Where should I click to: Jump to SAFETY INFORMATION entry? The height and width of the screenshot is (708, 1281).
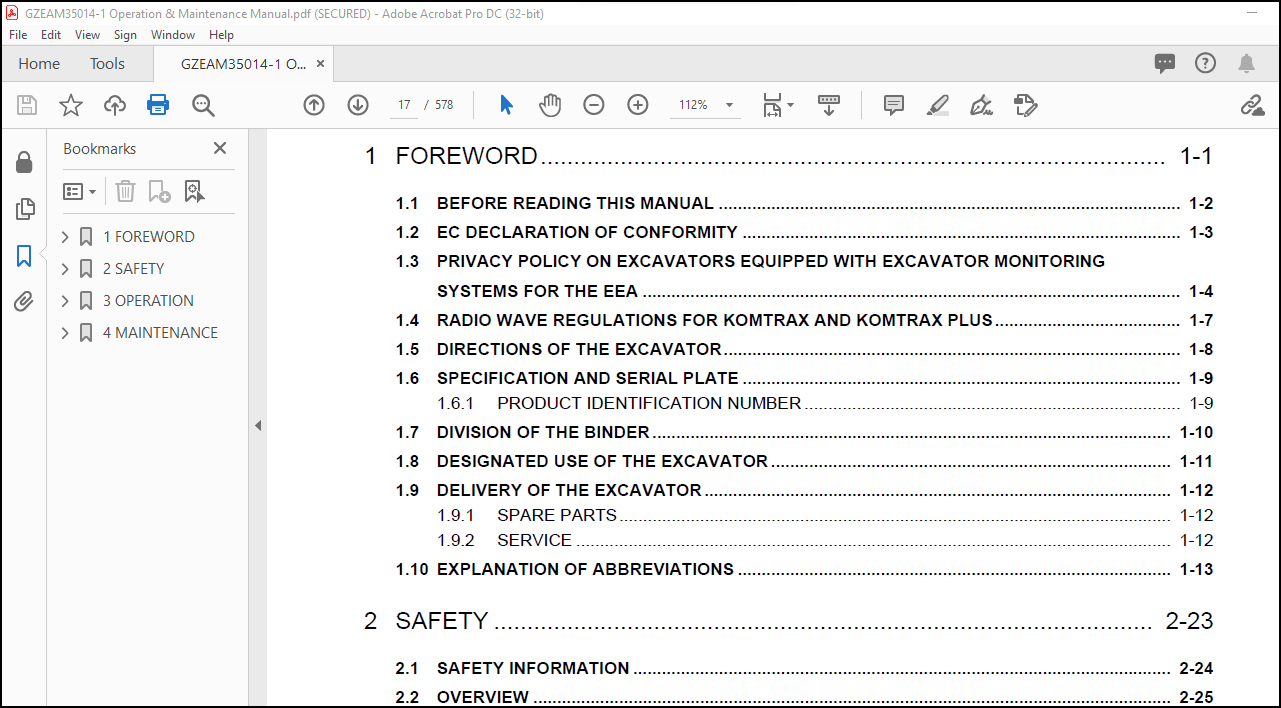tap(533, 668)
